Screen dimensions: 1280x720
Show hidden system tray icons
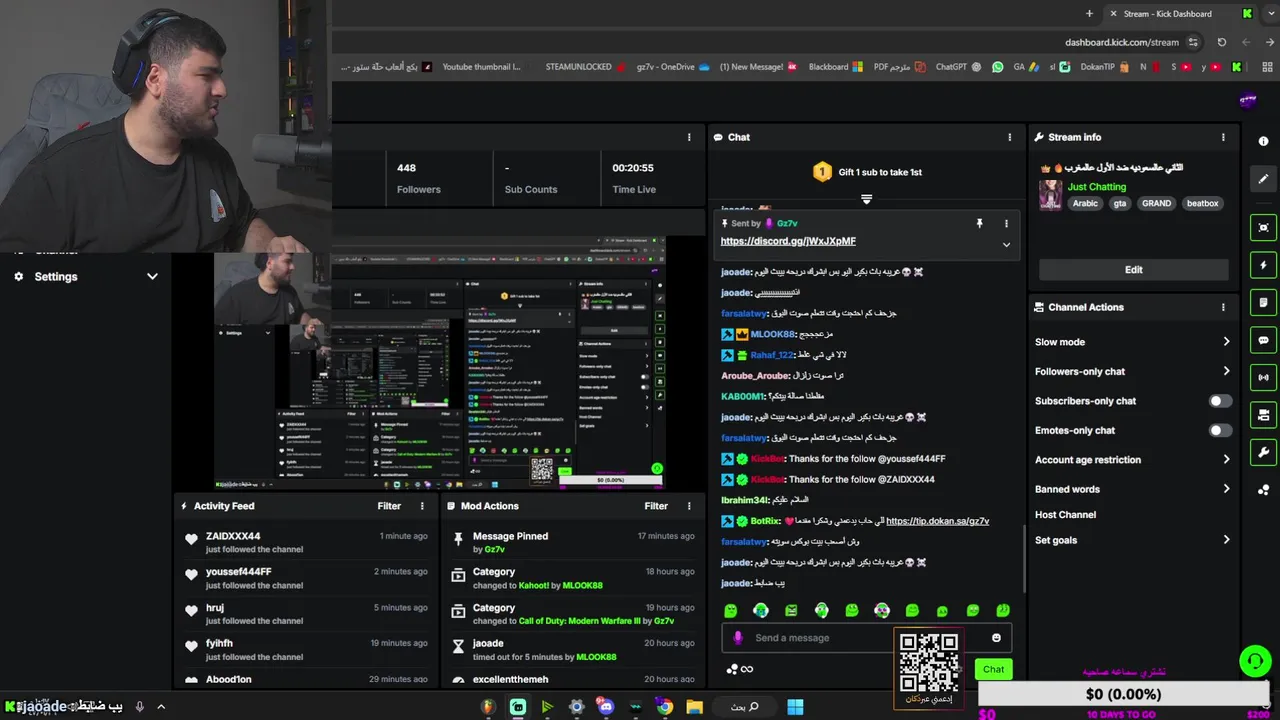point(160,707)
